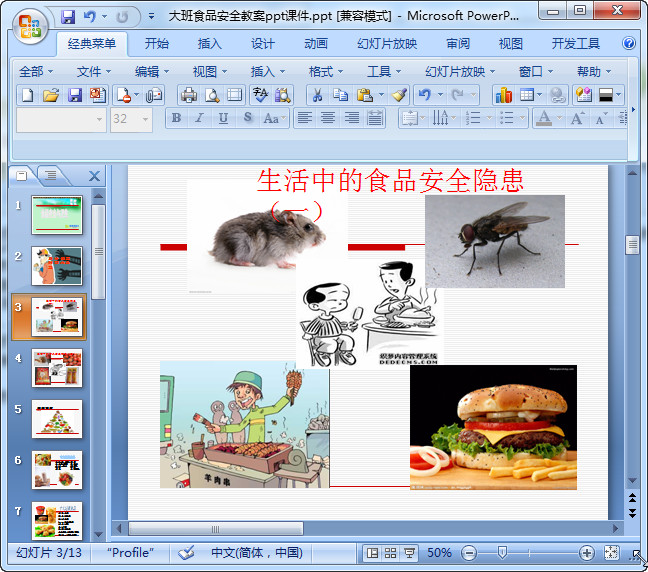648x572 pixels.
Task: Customize Quick Access Toolbar dropdown arrow
Action: [x=152, y=17]
